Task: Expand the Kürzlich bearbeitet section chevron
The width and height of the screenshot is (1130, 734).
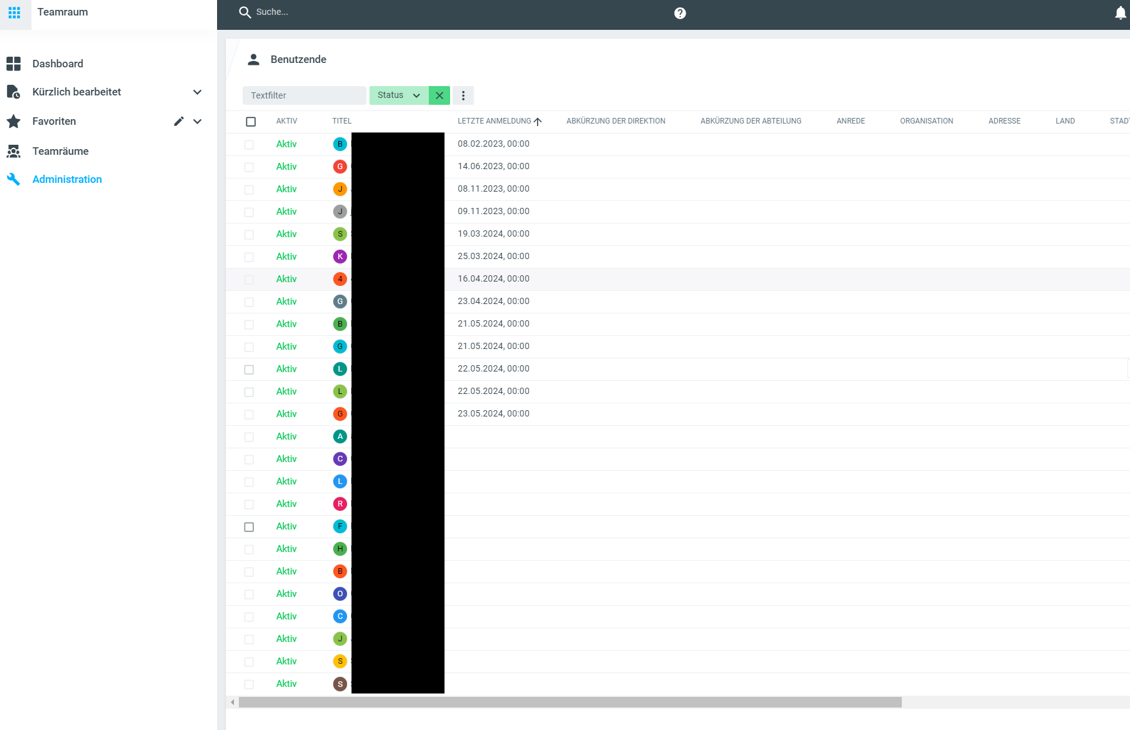Action: point(197,92)
